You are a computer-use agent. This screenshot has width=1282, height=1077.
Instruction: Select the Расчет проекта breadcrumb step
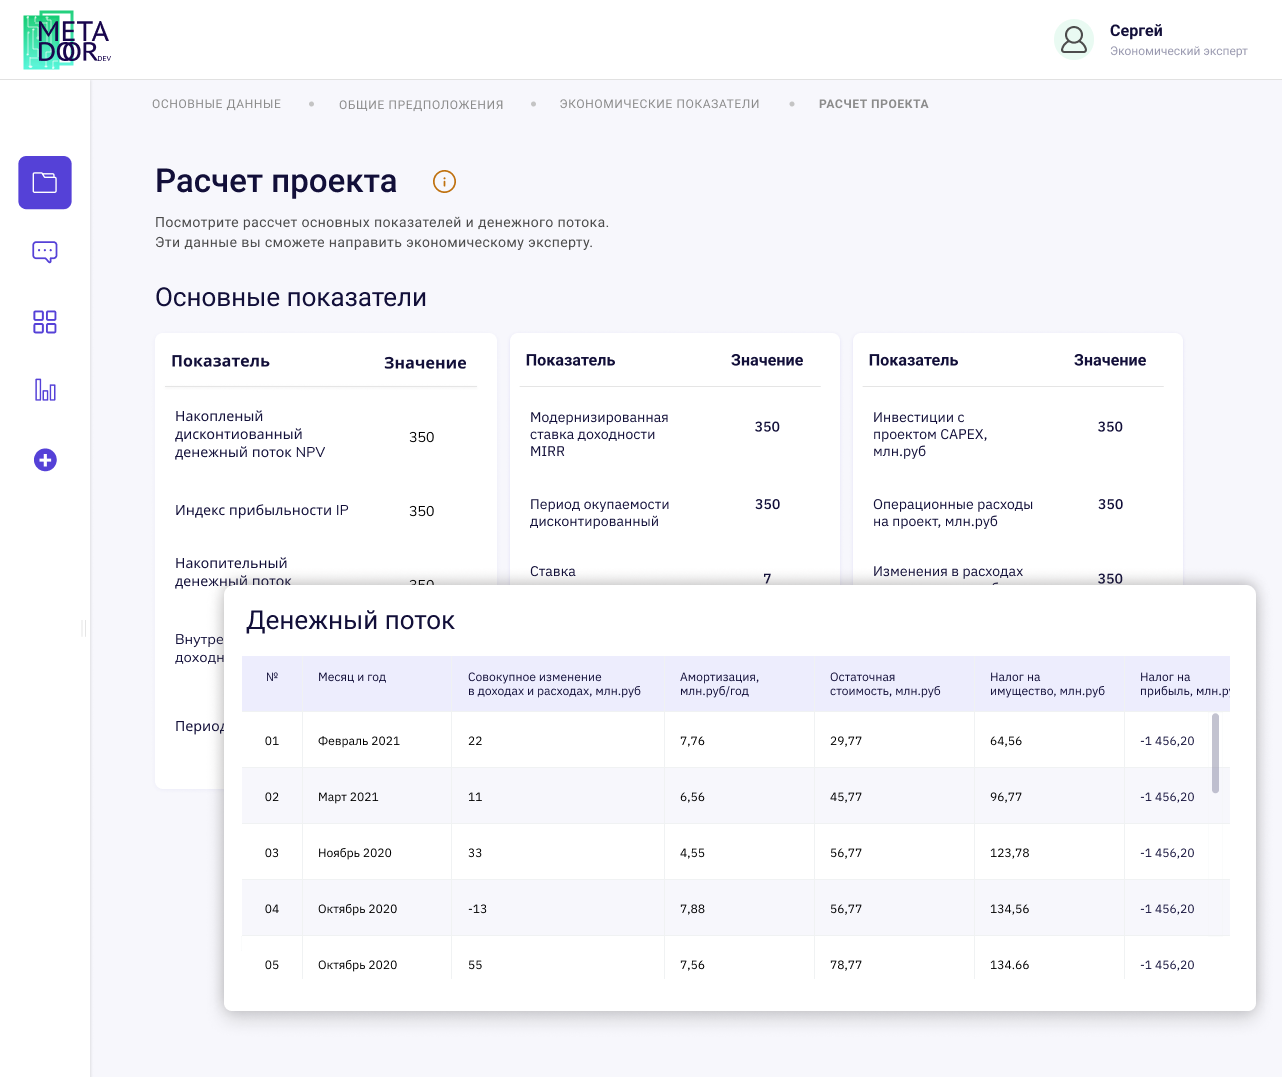coord(874,104)
